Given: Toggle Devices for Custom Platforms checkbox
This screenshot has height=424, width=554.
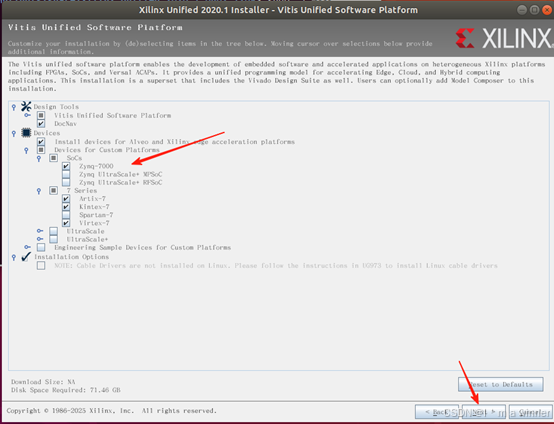Looking at the screenshot, I should click(x=41, y=150).
